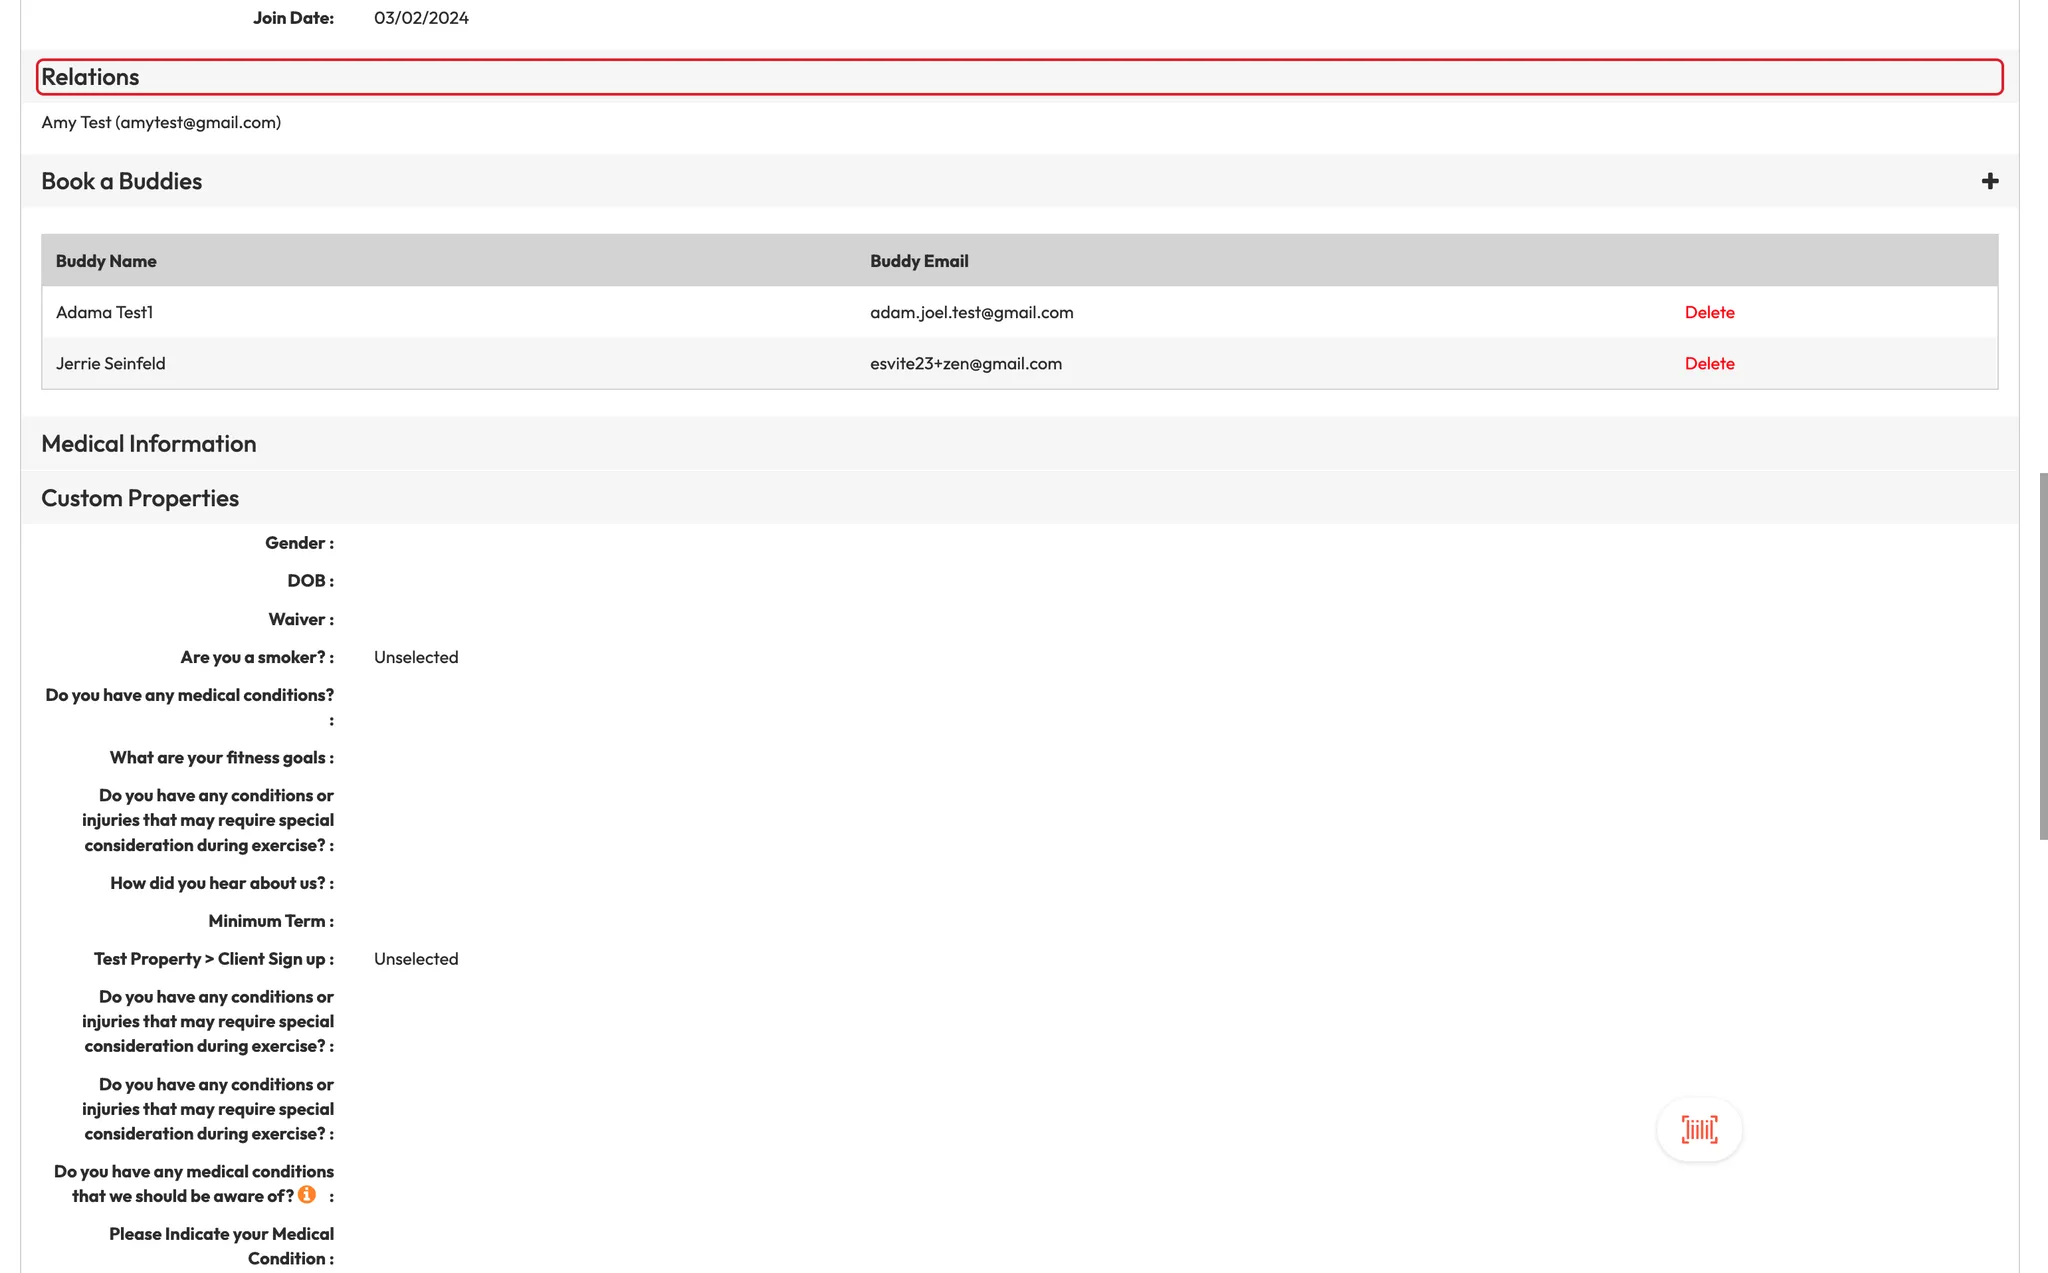The width and height of the screenshot is (2048, 1273).
Task: Click the orange info icon beside medical conditions
Action: click(307, 1195)
